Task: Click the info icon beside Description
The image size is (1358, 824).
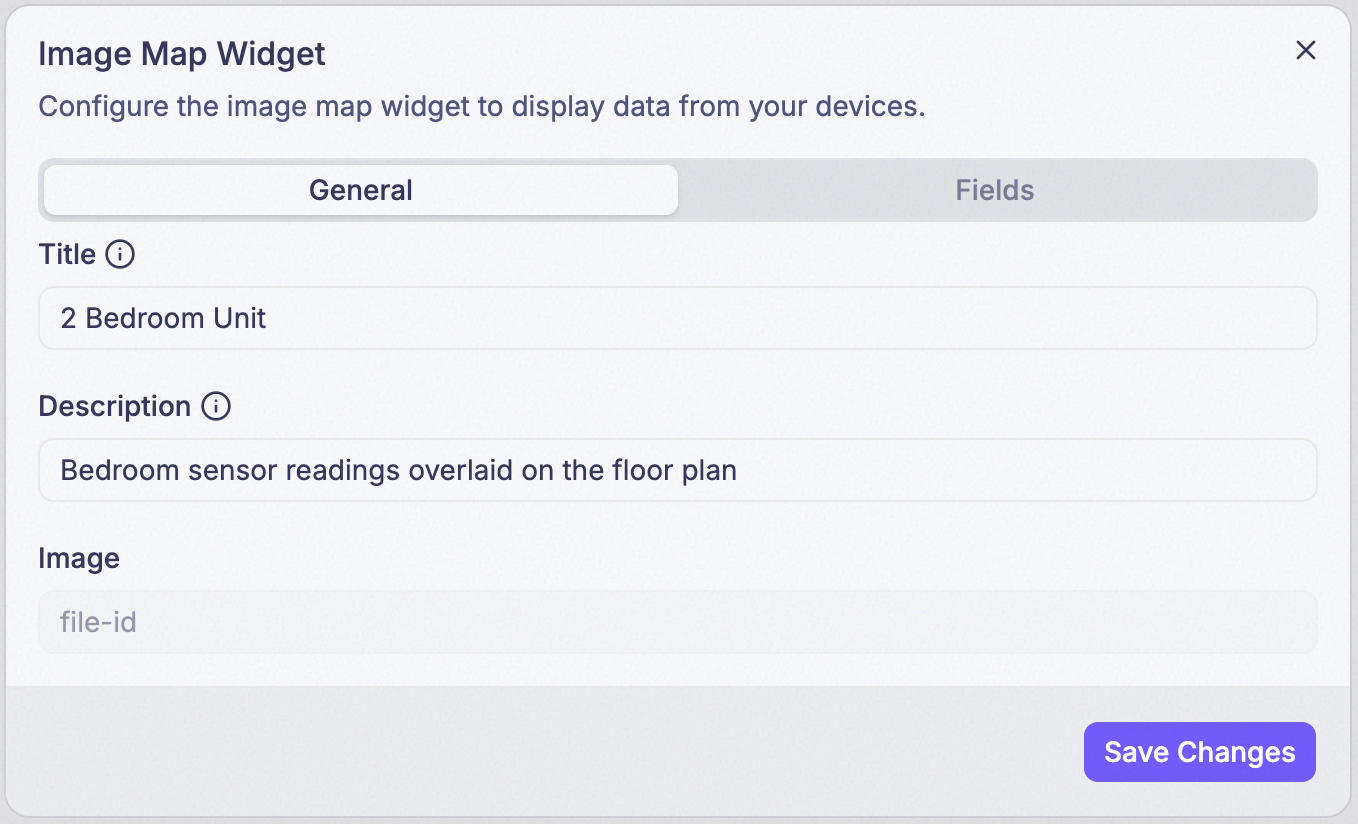Action: click(216, 407)
